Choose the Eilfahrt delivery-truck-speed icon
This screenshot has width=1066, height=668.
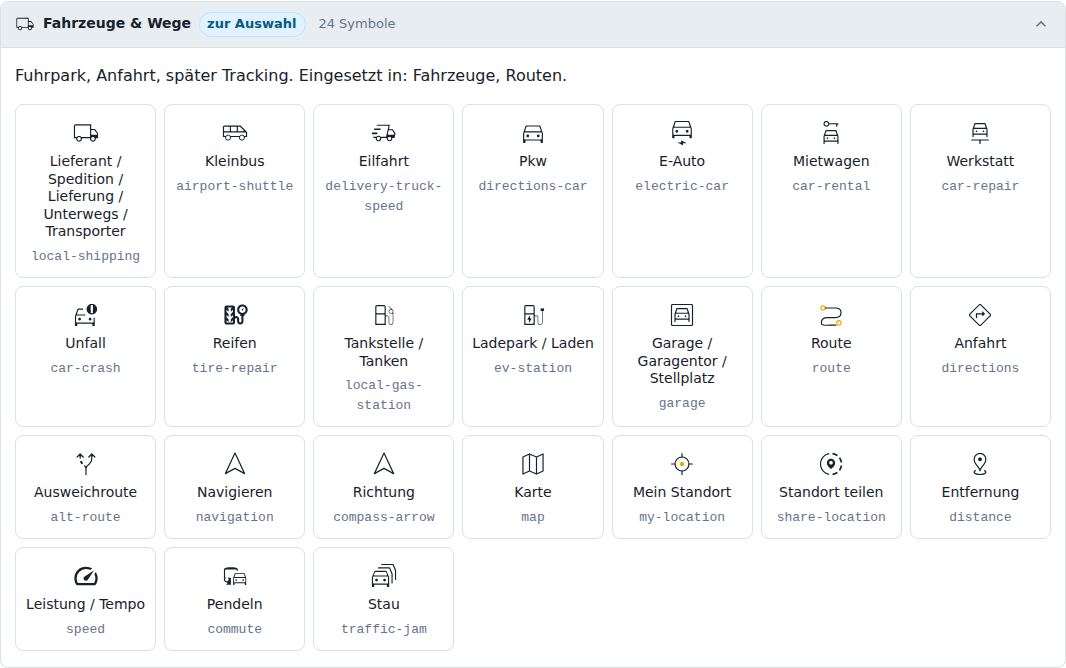pyautogui.click(x=383, y=133)
